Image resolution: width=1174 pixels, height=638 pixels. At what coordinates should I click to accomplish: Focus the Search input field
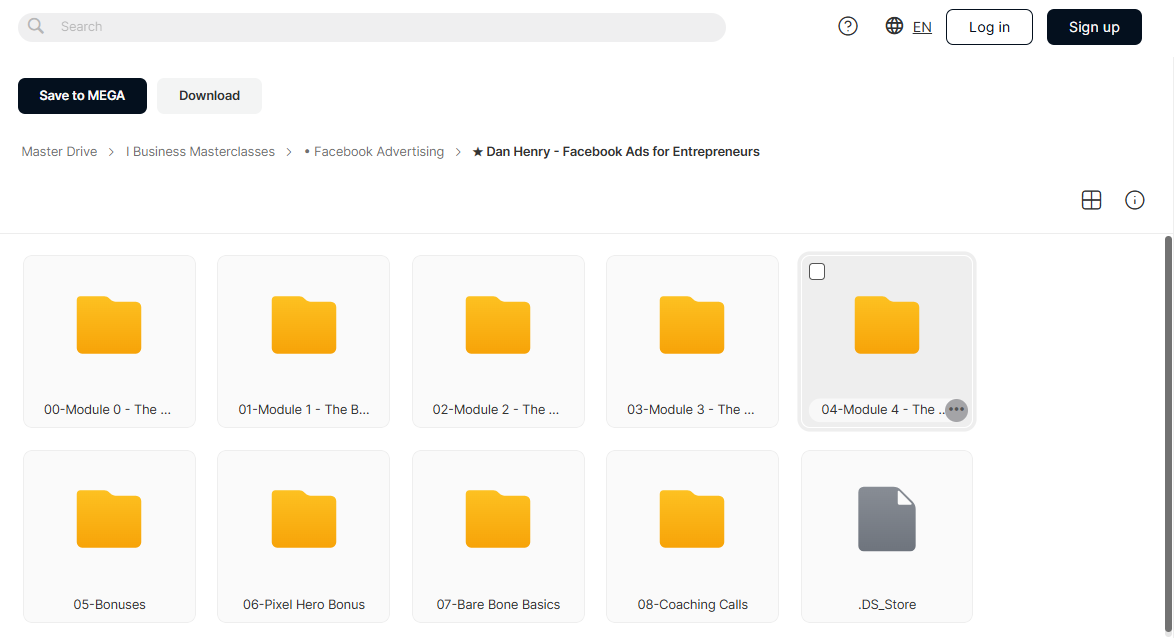click(372, 27)
